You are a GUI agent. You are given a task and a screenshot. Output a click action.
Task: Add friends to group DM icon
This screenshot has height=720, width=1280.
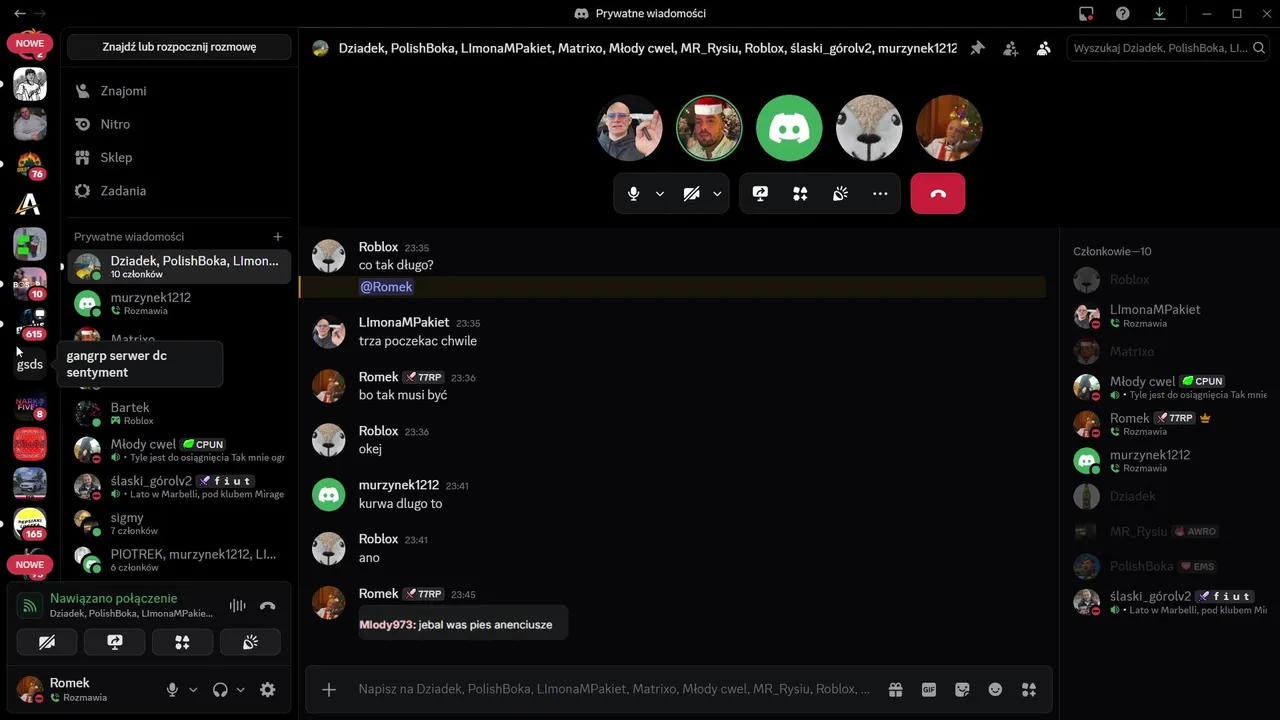pos(1011,48)
